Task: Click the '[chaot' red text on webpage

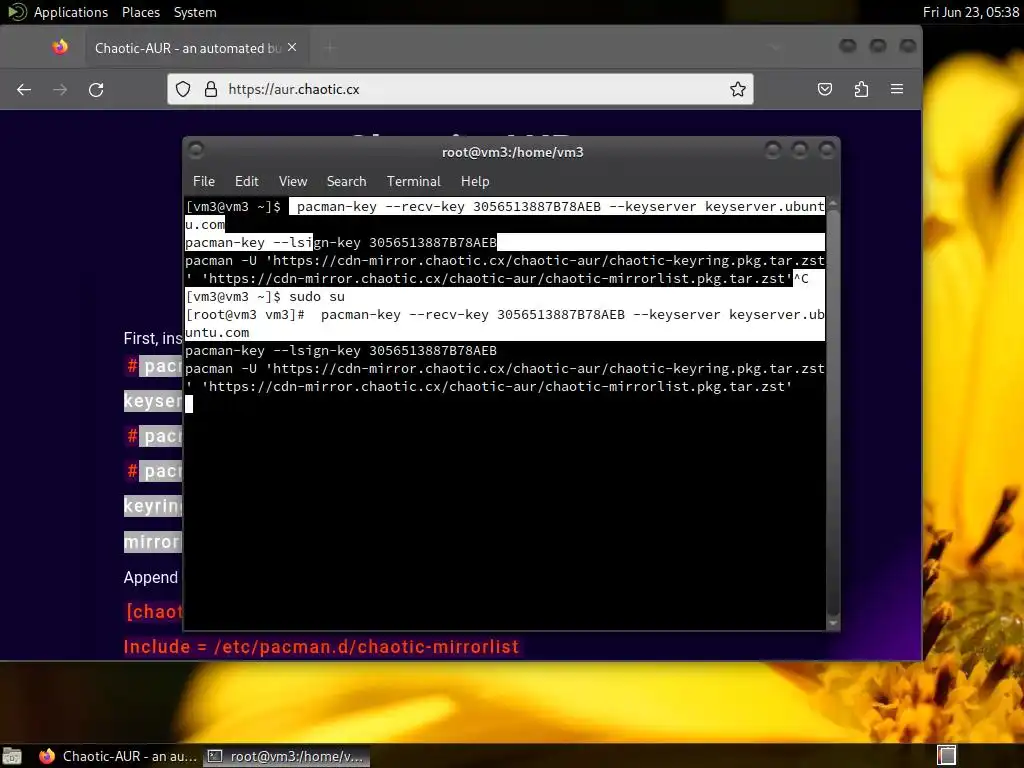Action: pyautogui.click(x=154, y=611)
